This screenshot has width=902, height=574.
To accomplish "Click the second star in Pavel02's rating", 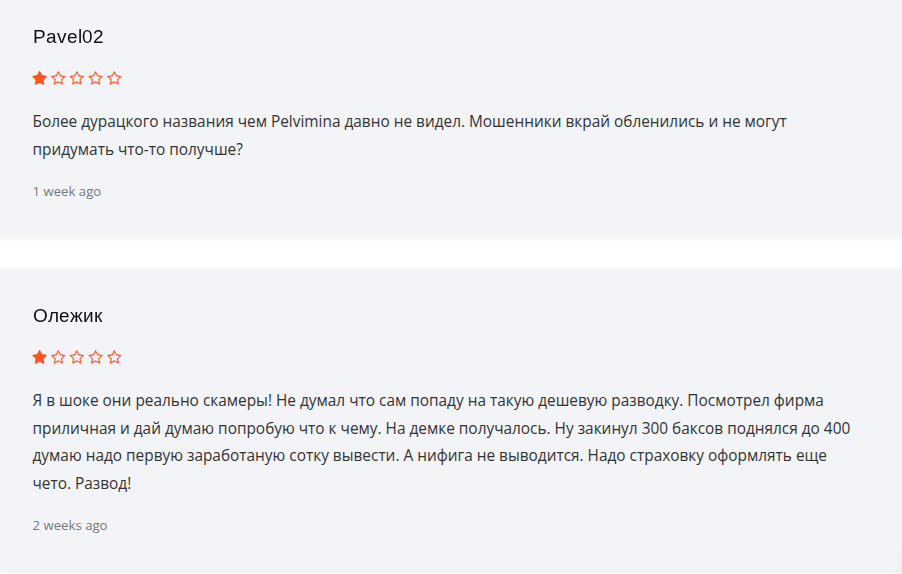I will coord(59,78).
